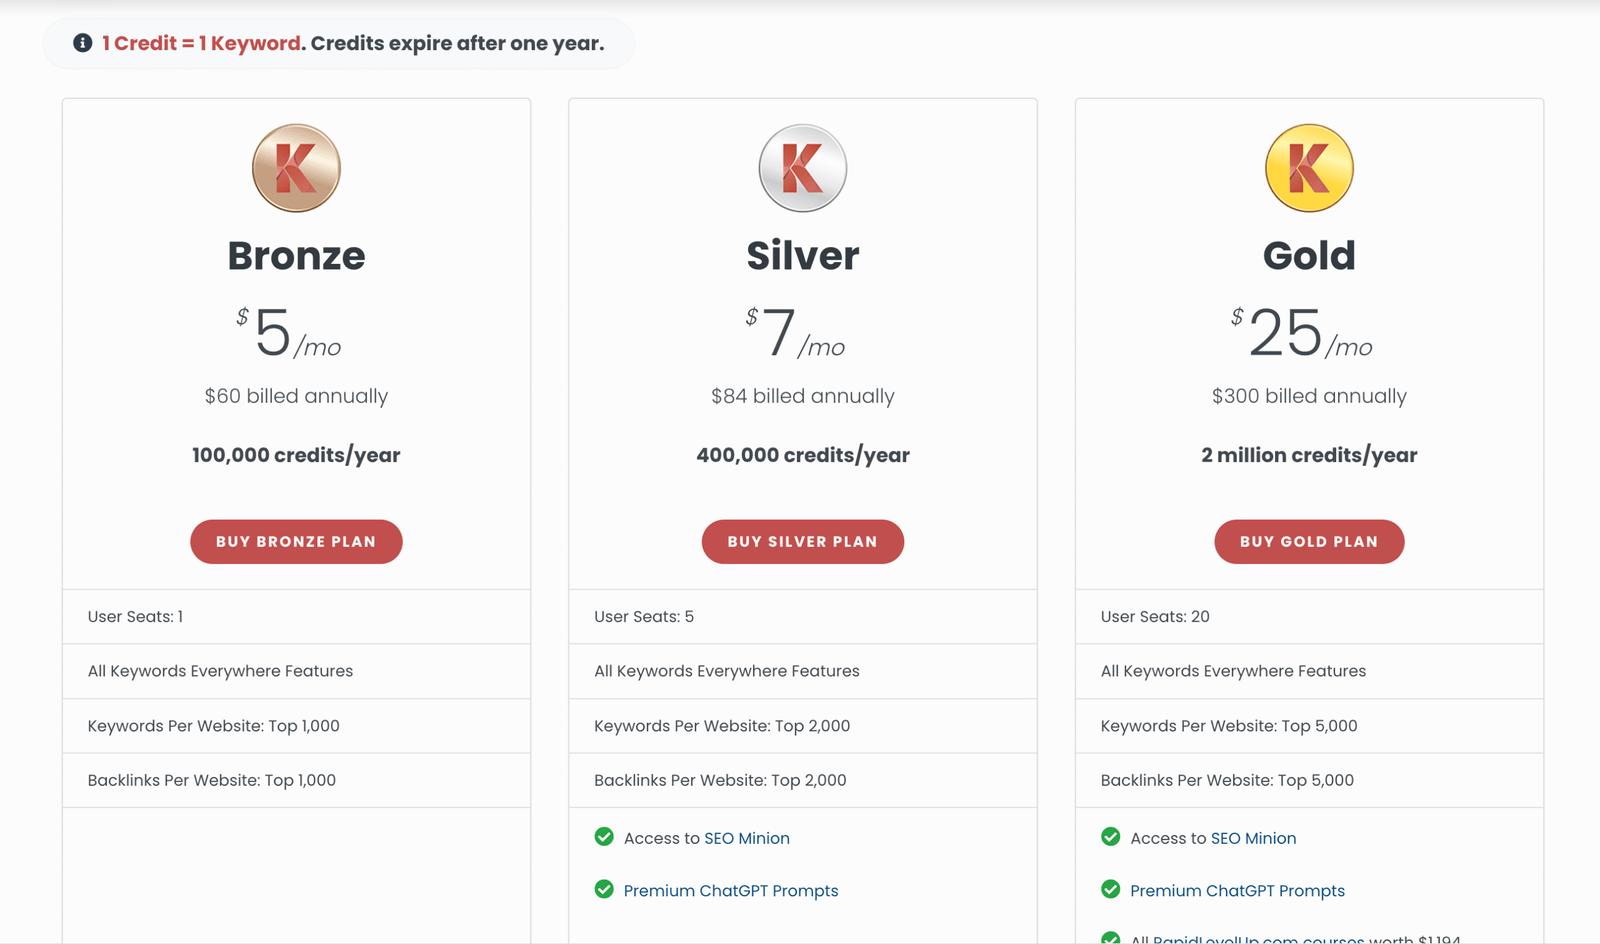
Task: Open SEO Minion link in Gold plan
Action: 1253,838
